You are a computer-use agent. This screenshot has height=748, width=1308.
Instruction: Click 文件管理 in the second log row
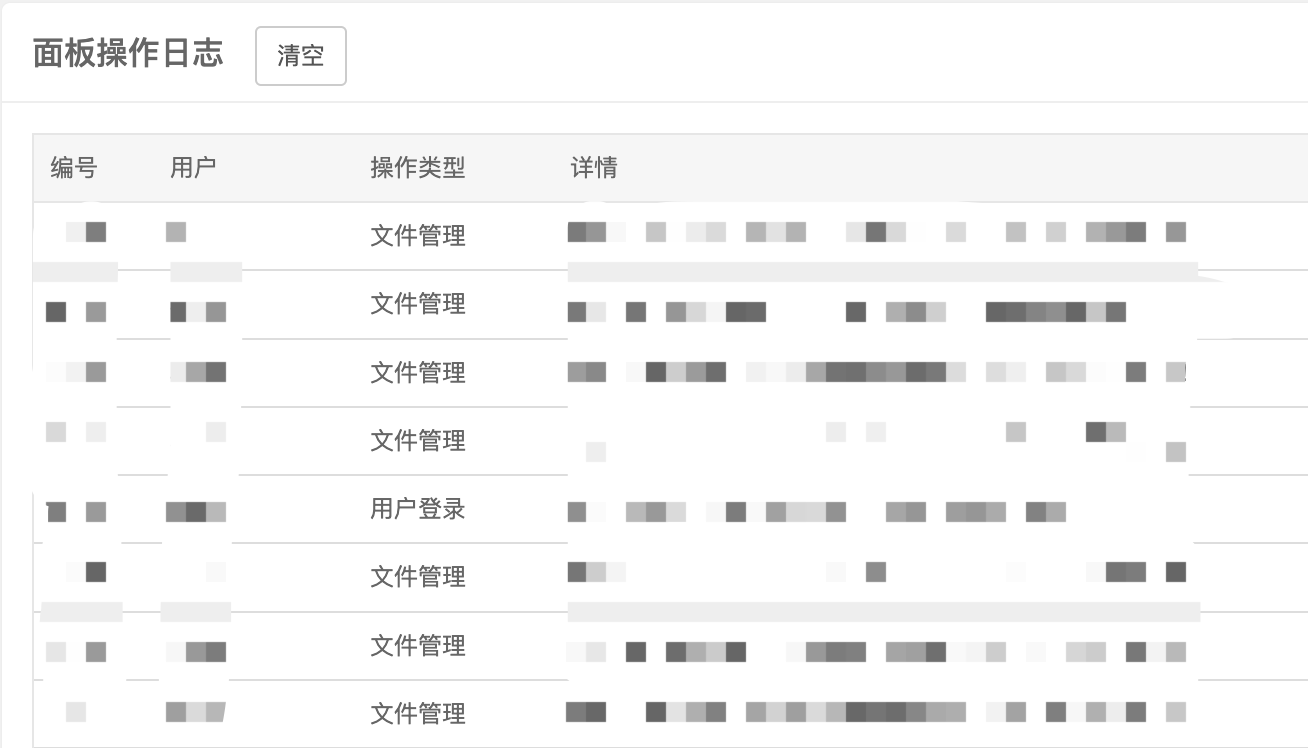tap(418, 304)
